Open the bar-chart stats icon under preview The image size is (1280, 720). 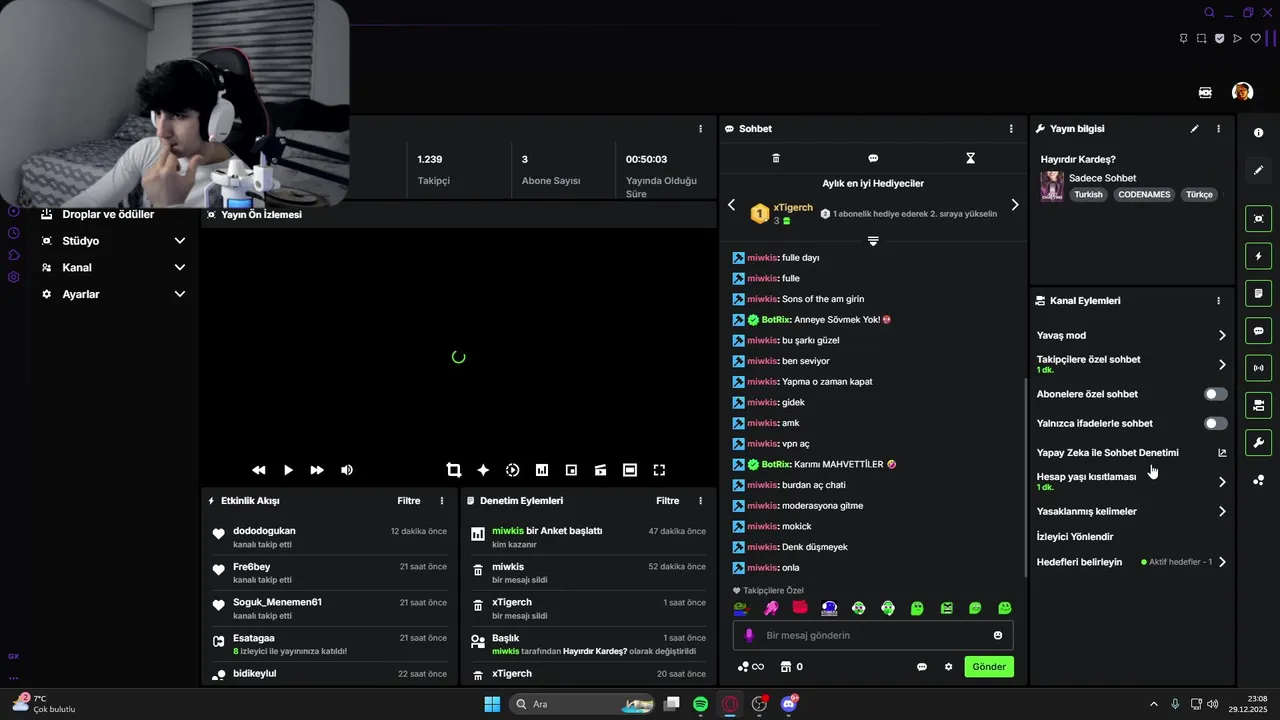542,470
